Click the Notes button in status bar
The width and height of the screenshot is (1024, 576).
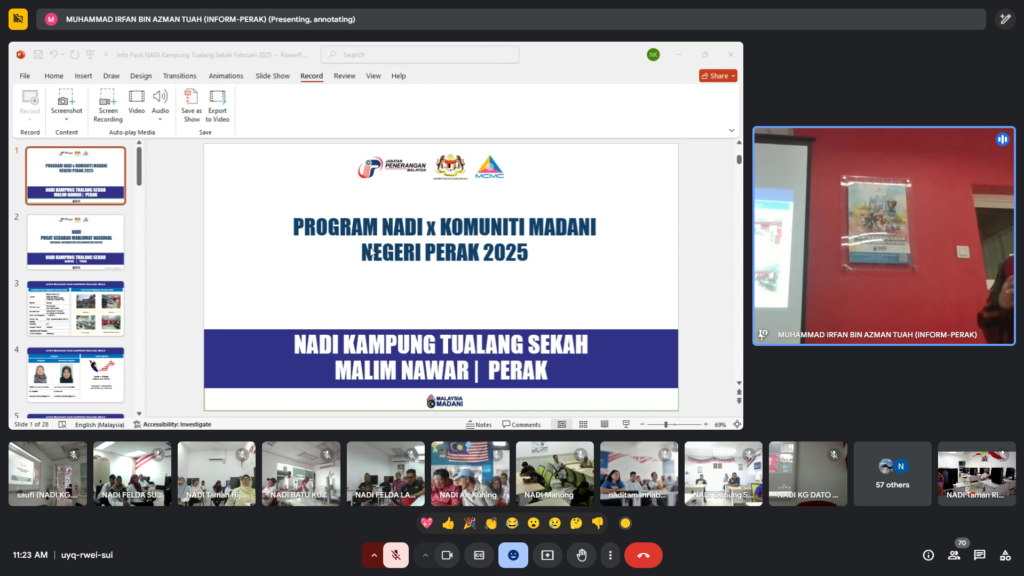[x=479, y=424]
